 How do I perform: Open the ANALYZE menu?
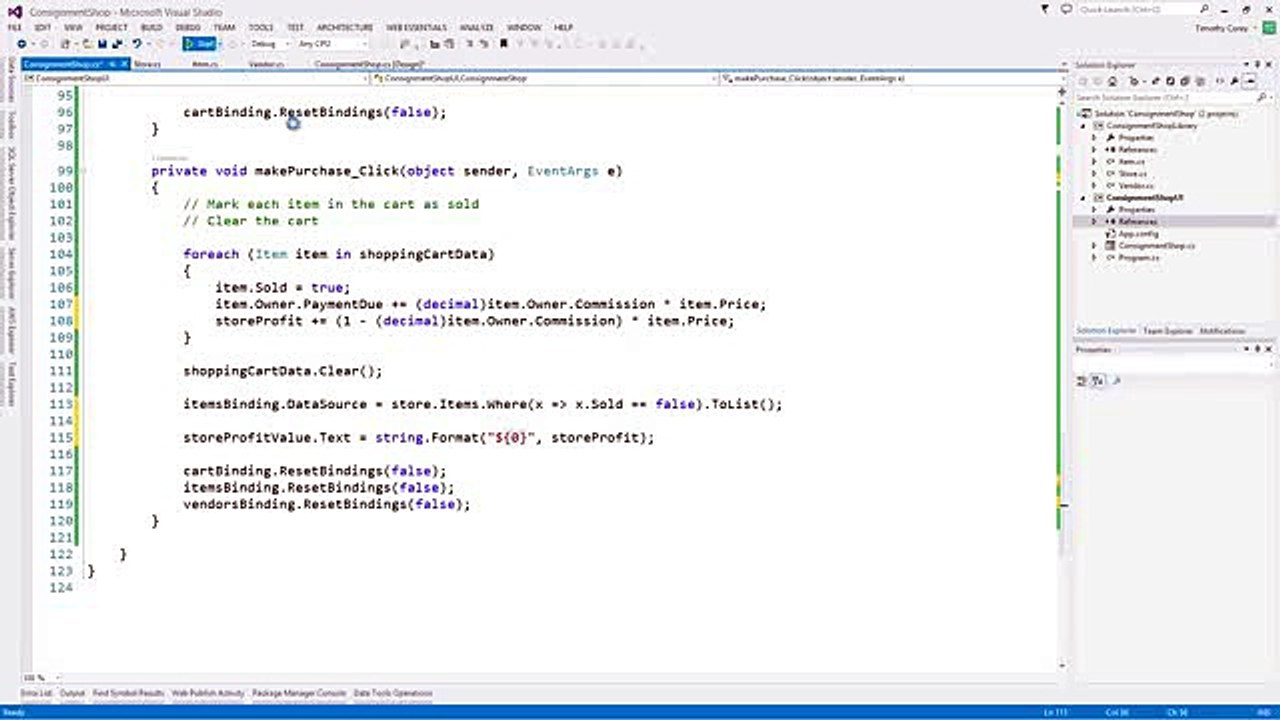coord(477,28)
